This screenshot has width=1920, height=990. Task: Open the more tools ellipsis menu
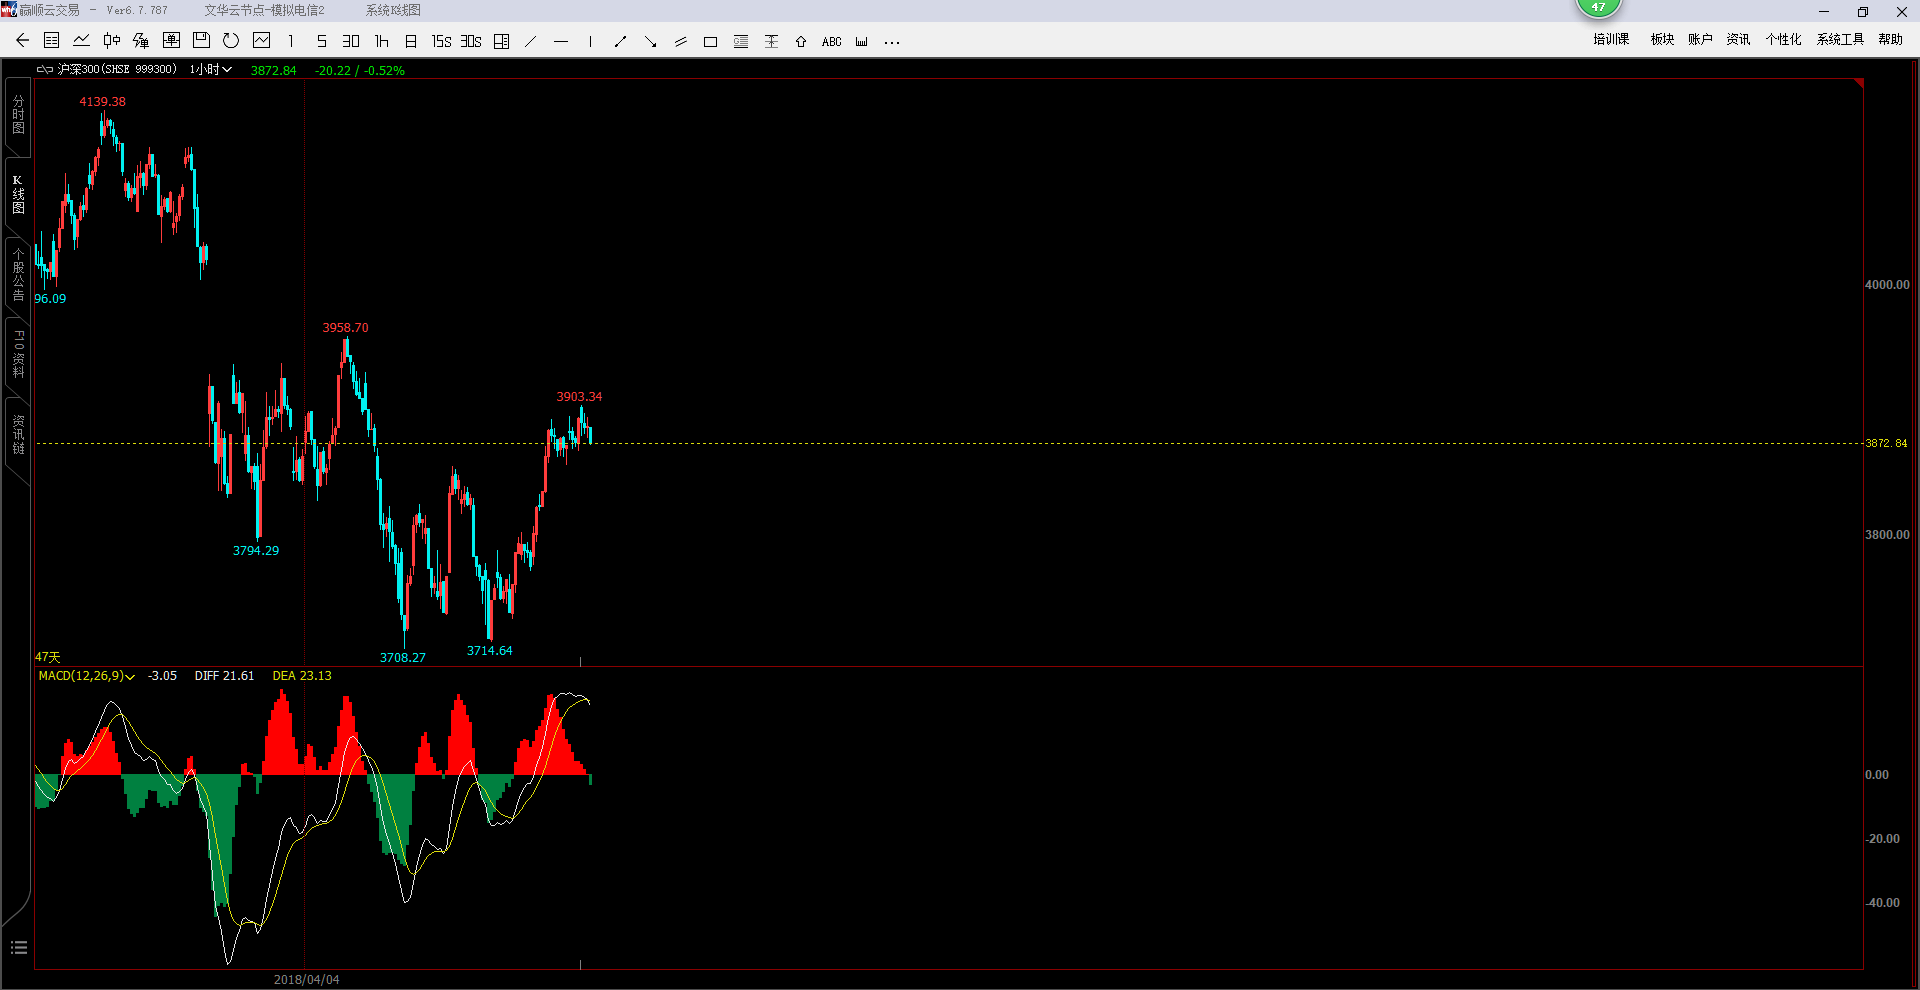[892, 42]
